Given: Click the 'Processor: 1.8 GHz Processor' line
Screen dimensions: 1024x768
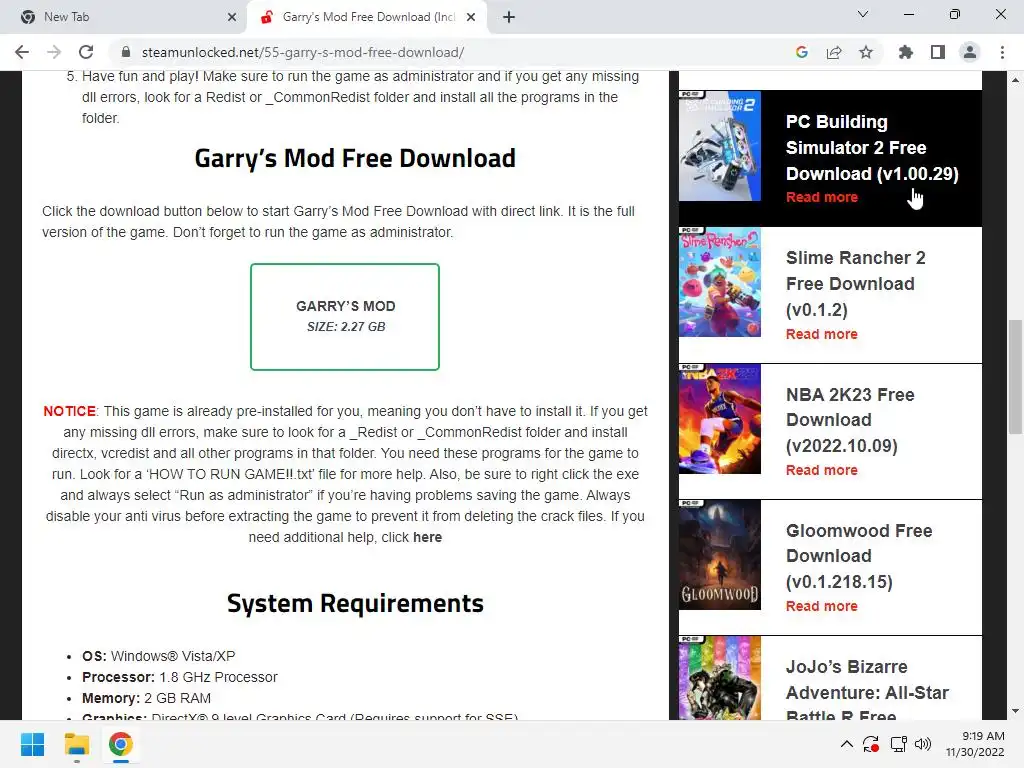Looking at the screenshot, I should tap(180, 677).
